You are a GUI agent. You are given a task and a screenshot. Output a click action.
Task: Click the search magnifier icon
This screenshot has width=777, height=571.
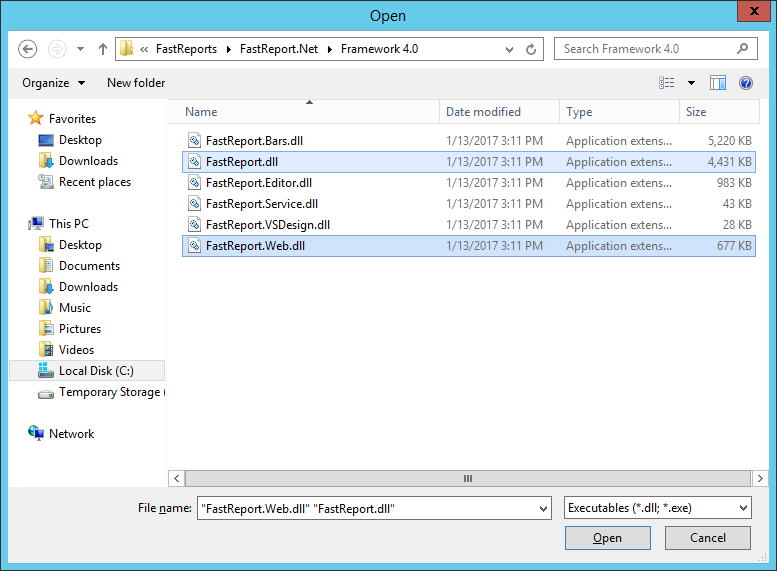(x=742, y=49)
